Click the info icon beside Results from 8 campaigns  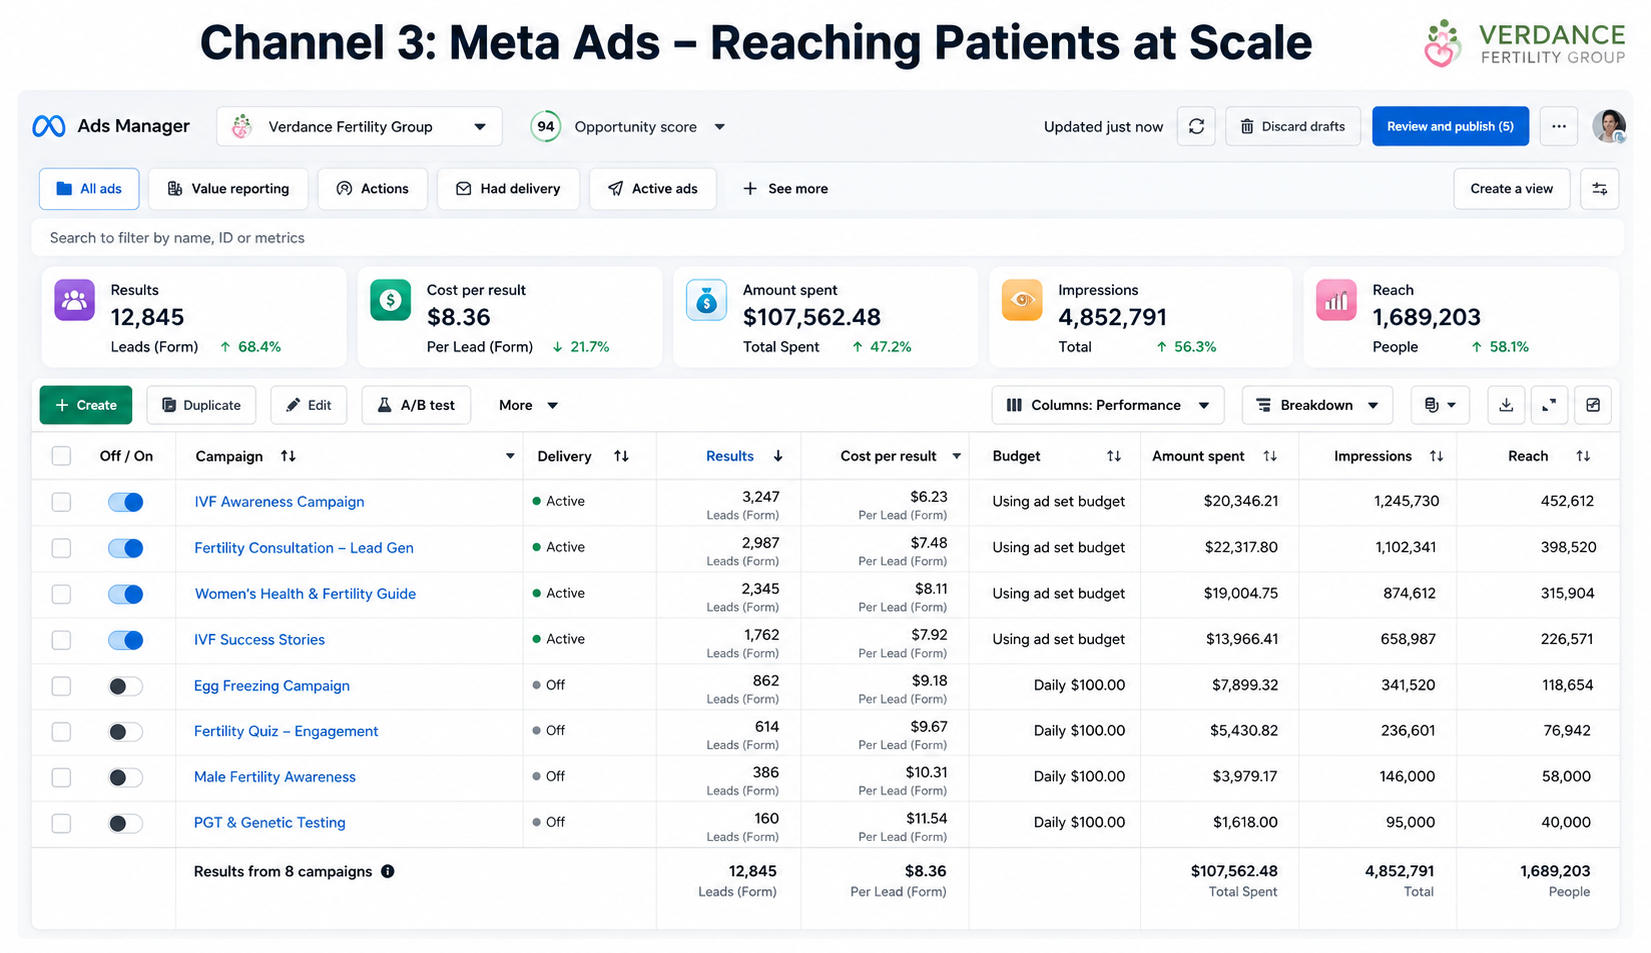[388, 871]
